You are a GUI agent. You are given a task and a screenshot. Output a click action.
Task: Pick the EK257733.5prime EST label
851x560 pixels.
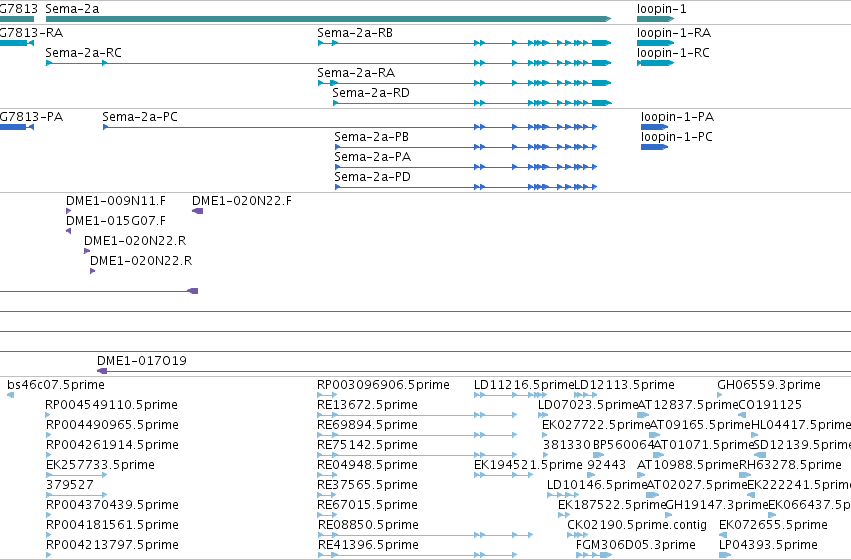tap(100, 465)
